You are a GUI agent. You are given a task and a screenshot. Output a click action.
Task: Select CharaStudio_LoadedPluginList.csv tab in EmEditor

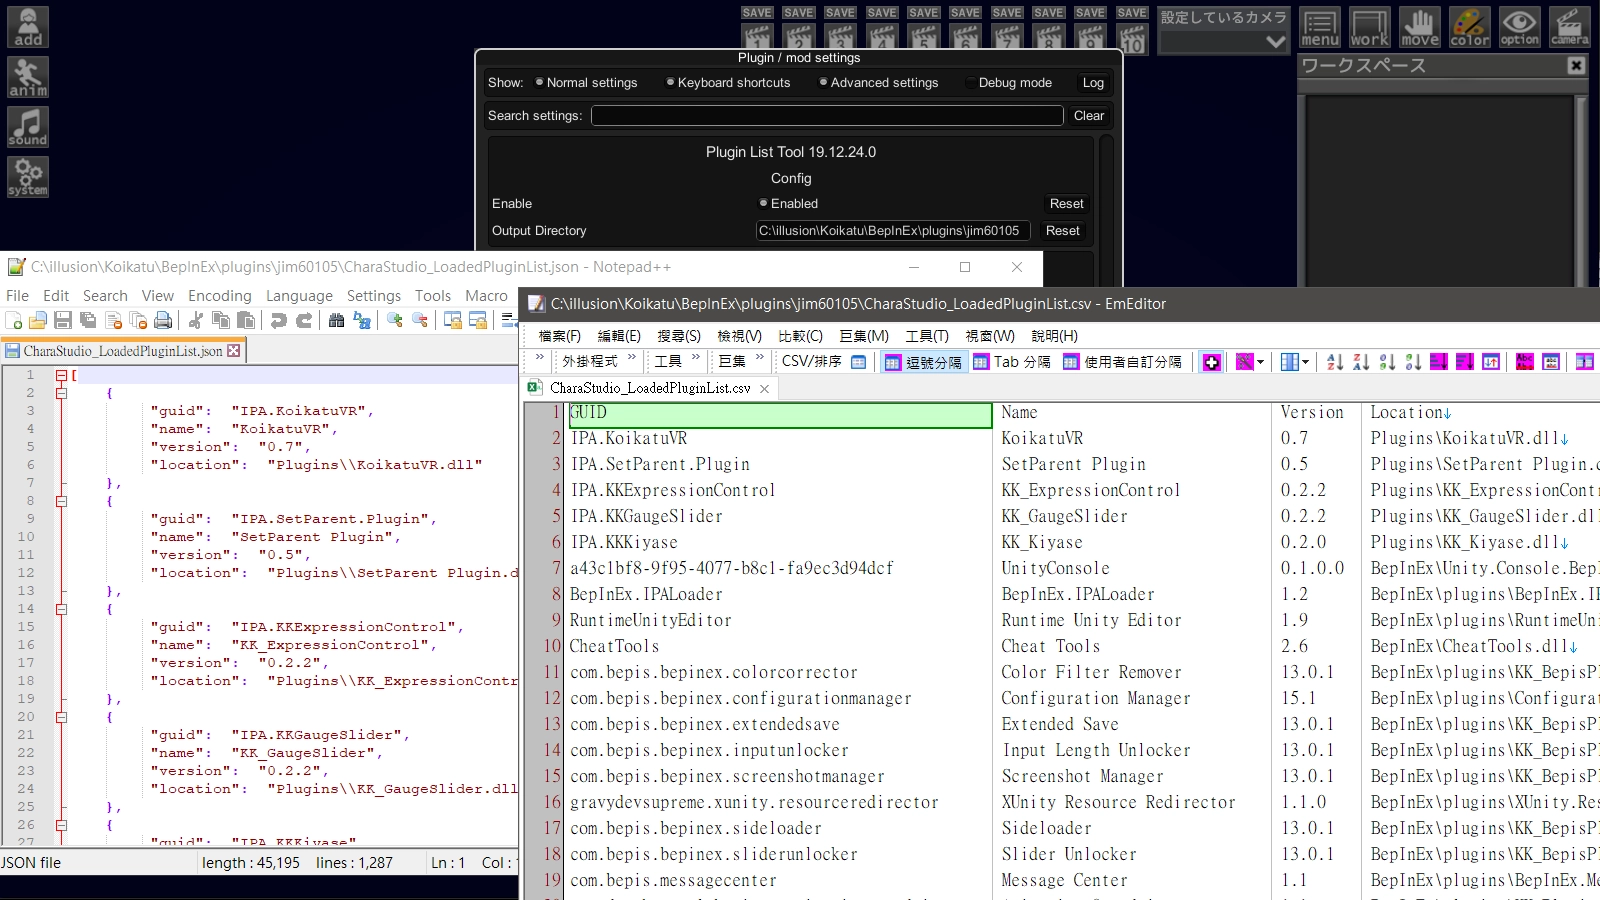coord(649,388)
